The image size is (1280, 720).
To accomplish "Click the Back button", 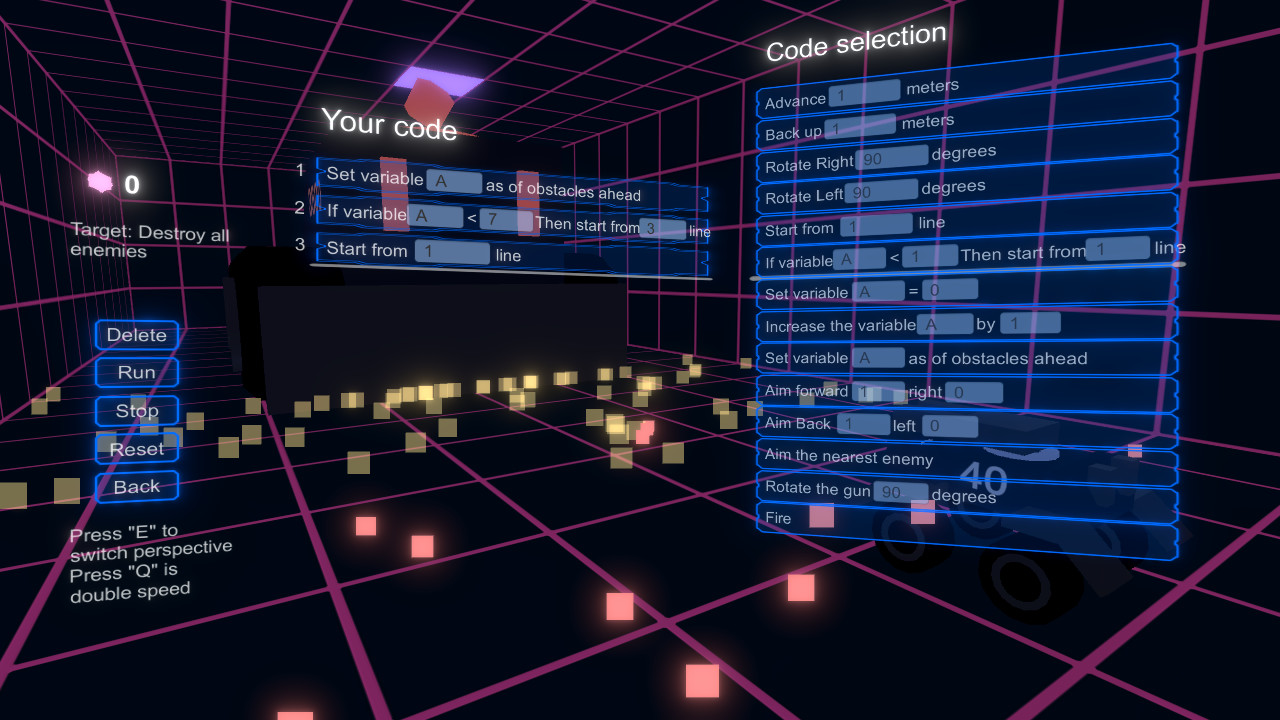I will (x=137, y=487).
